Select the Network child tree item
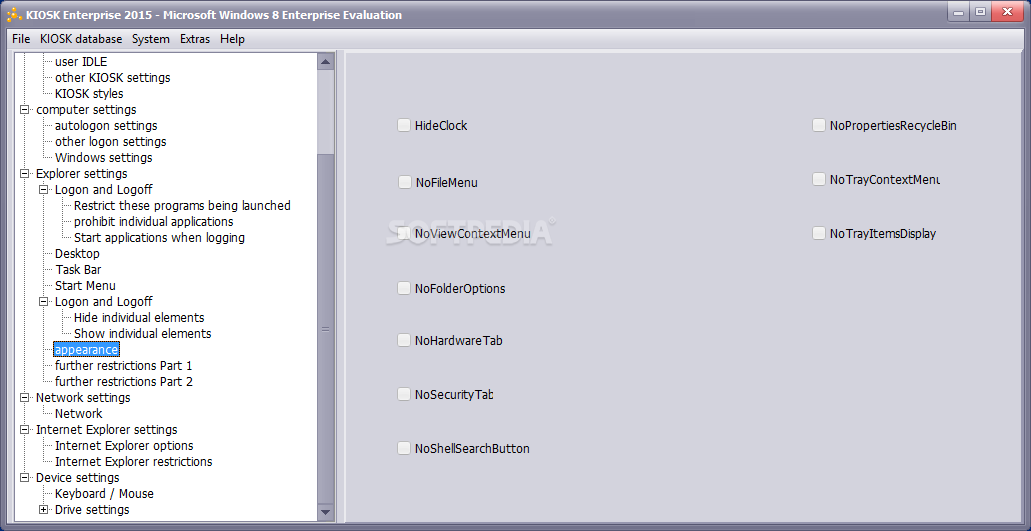This screenshot has height=531, width=1031. [x=79, y=413]
